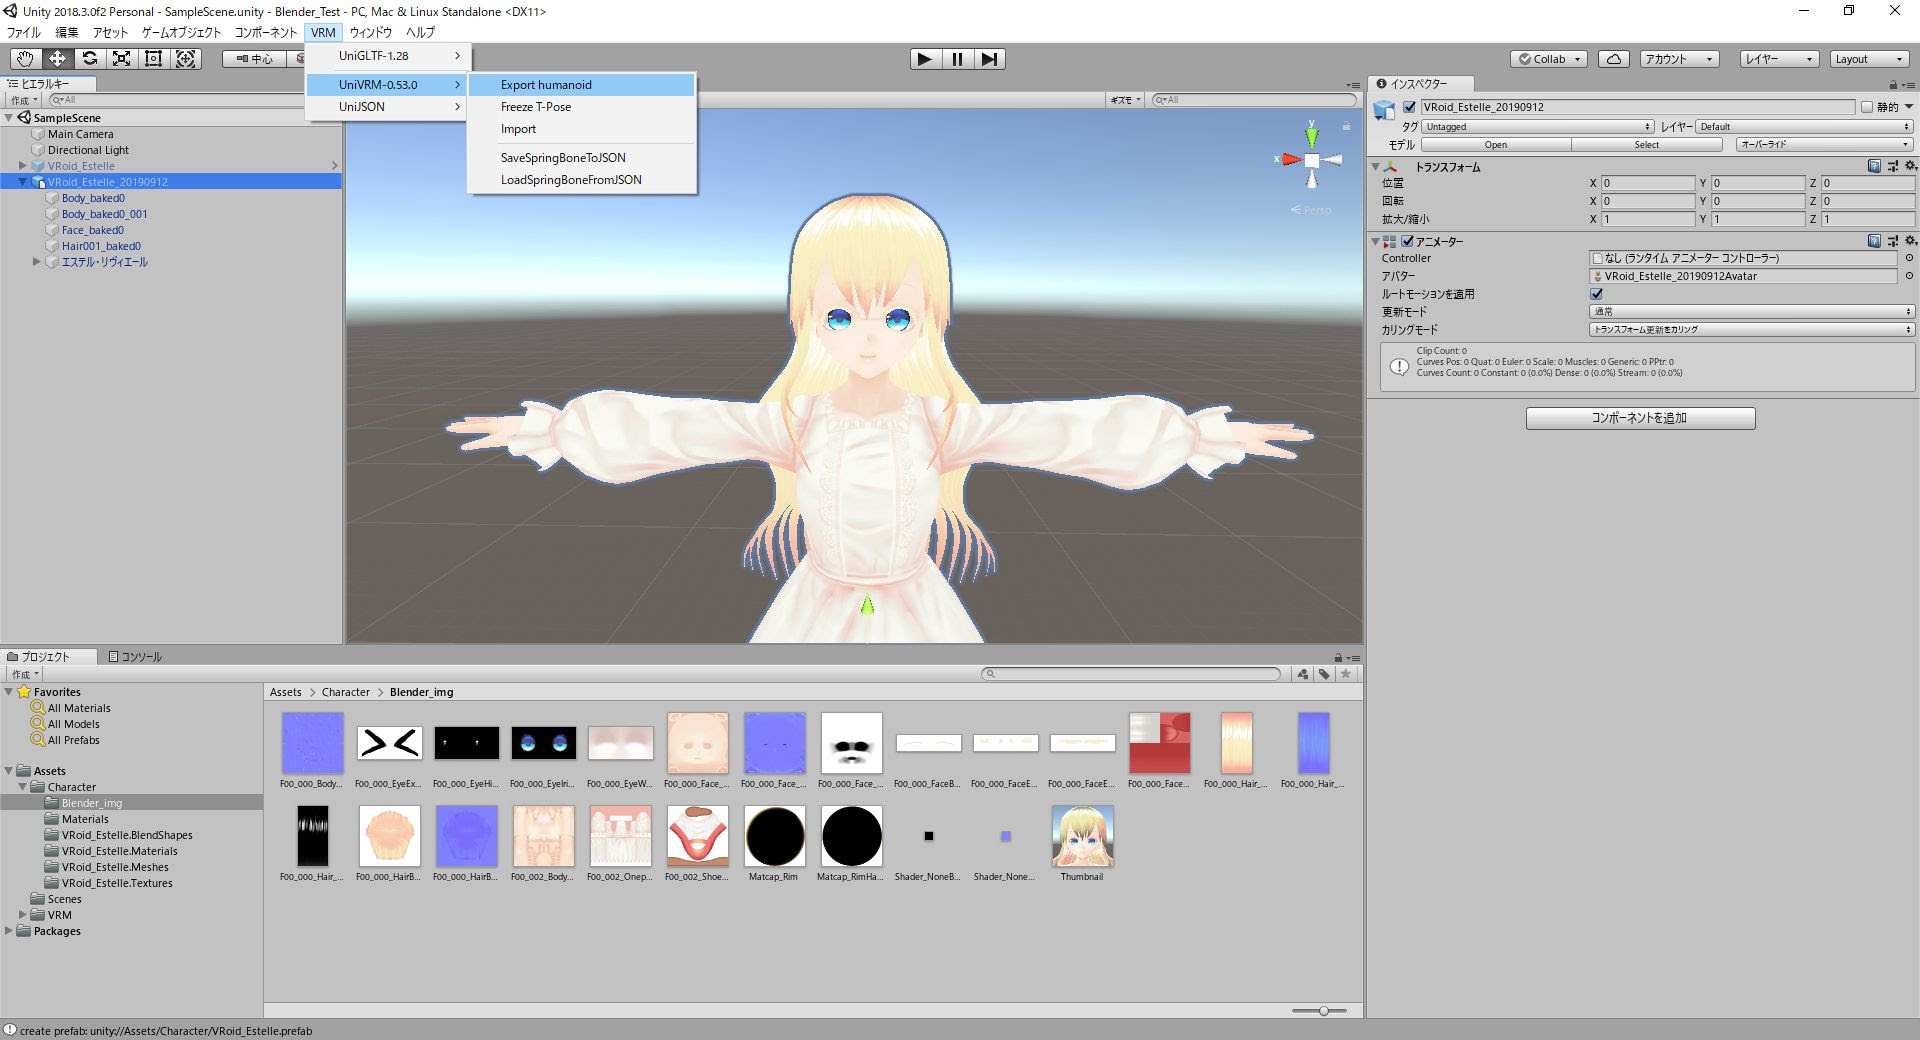1920x1040 pixels.
Task: Toggle the Inspector lock icon
Action: [x=1893, y=84]
